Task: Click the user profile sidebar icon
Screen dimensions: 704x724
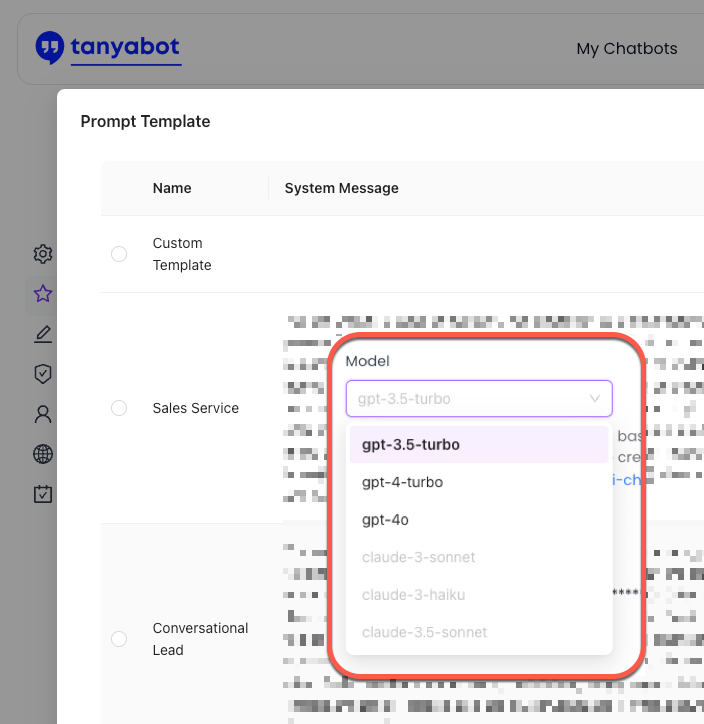Action: coord(42,414)
